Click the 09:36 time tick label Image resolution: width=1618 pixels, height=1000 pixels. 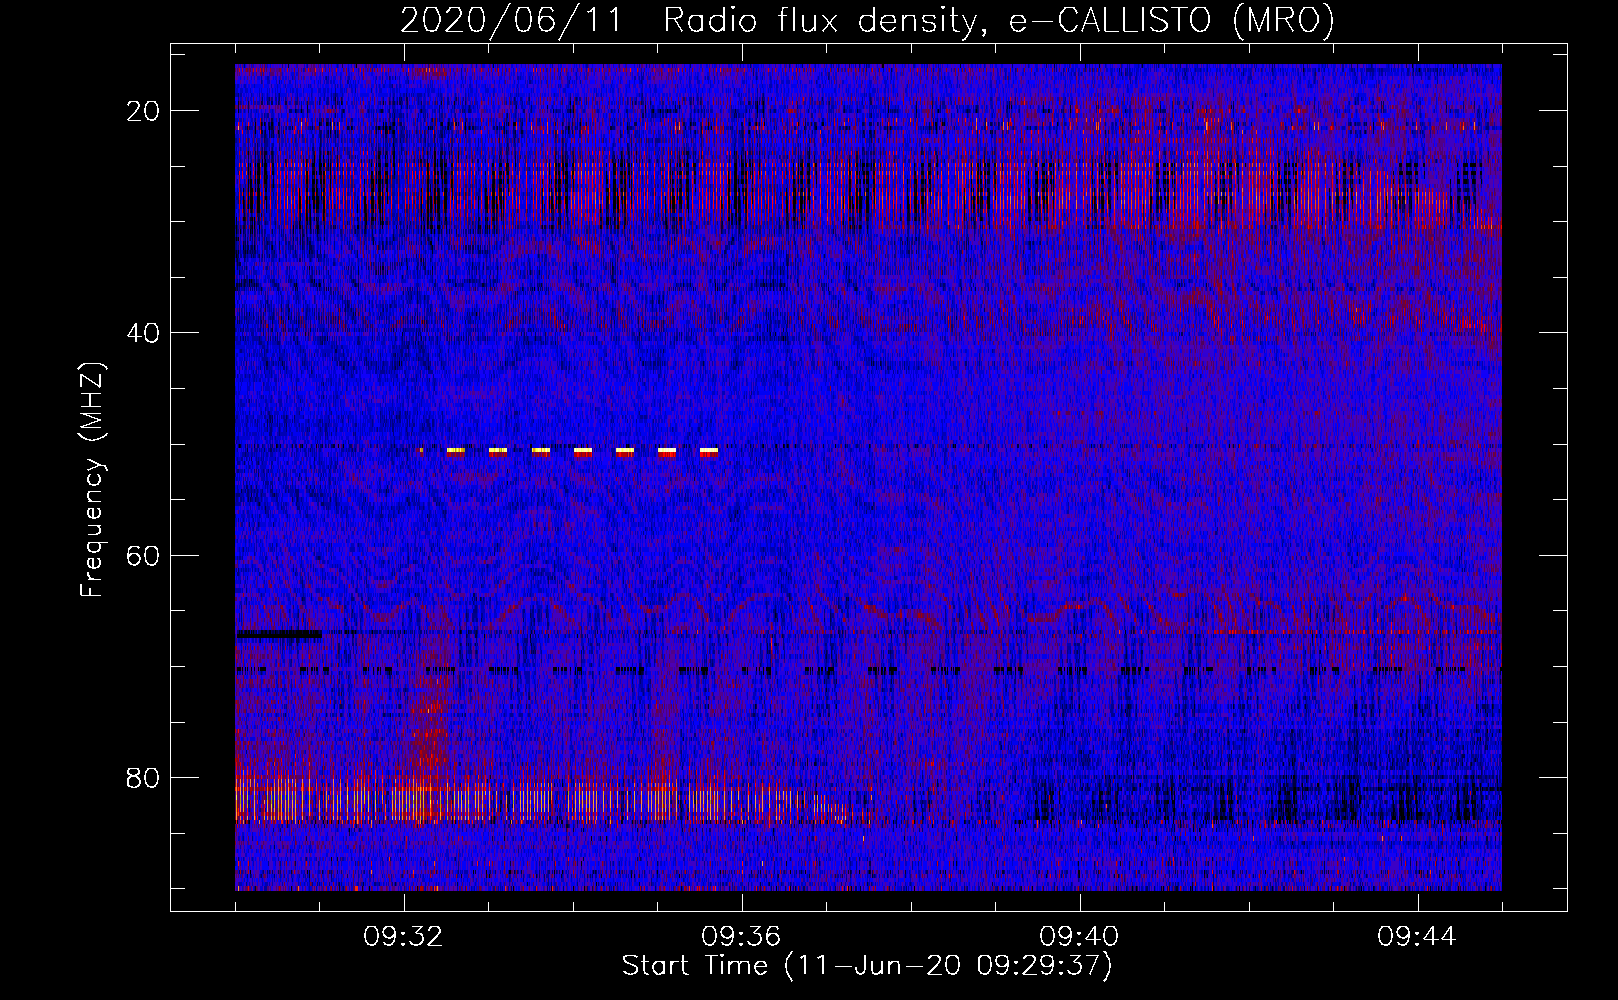click(x=742, y=937)
